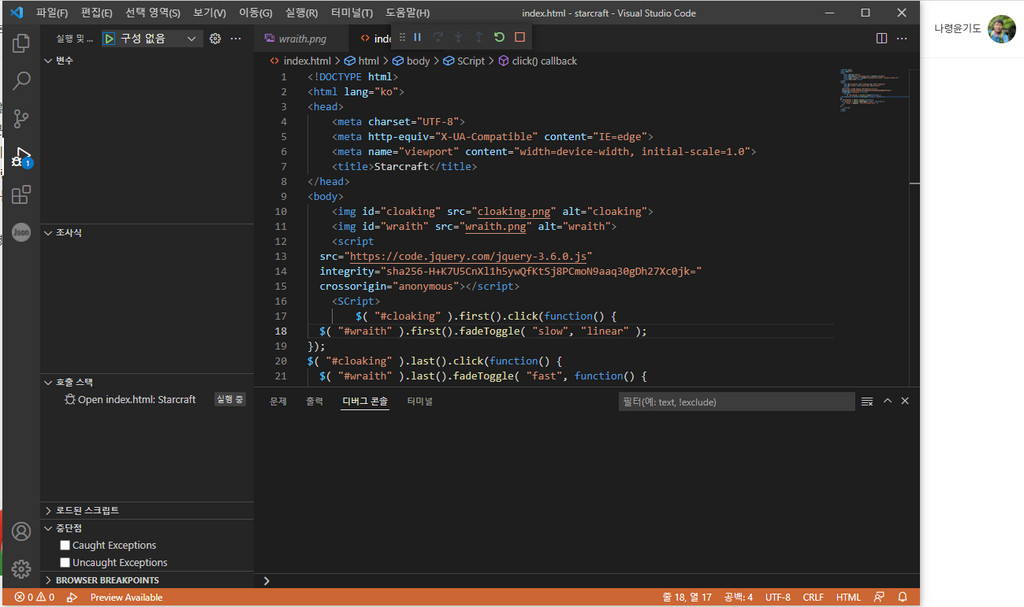Image resolution: width=1024 pixels, height=607 pixels.
Task: Select Open index.html: Starcraft call stack session
Action: pos(147,400)
